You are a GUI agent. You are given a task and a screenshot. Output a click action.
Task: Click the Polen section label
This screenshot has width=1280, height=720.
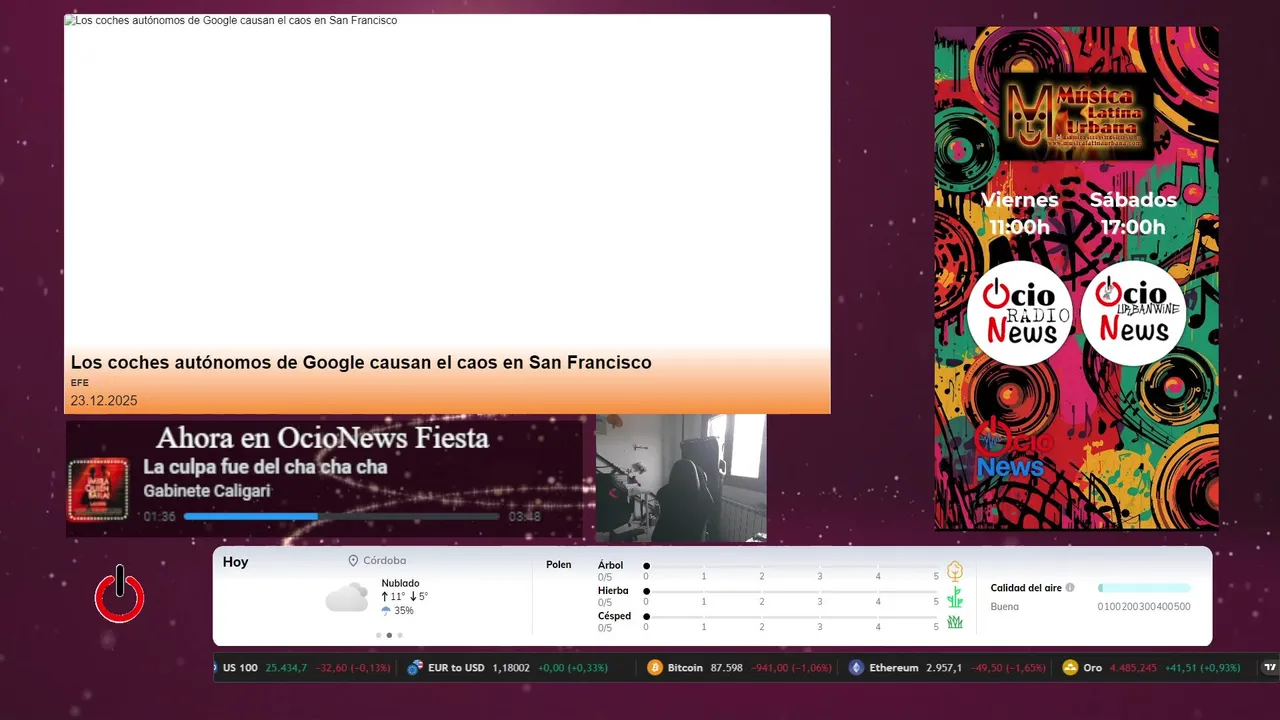click(559, 565)
